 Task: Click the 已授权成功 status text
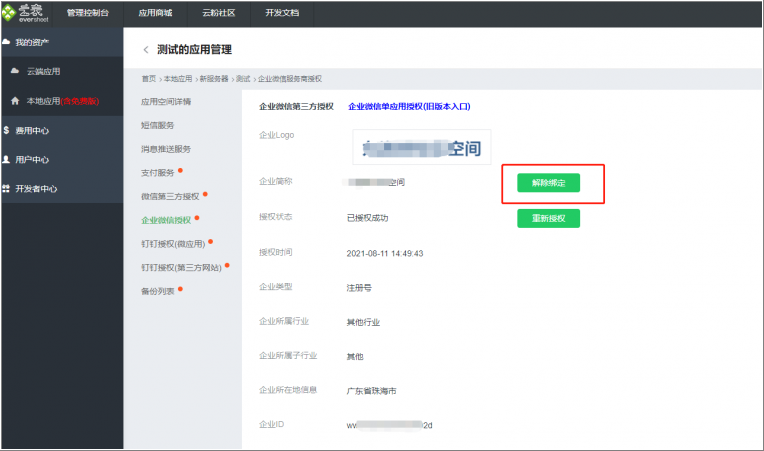(x=367, y=218)
